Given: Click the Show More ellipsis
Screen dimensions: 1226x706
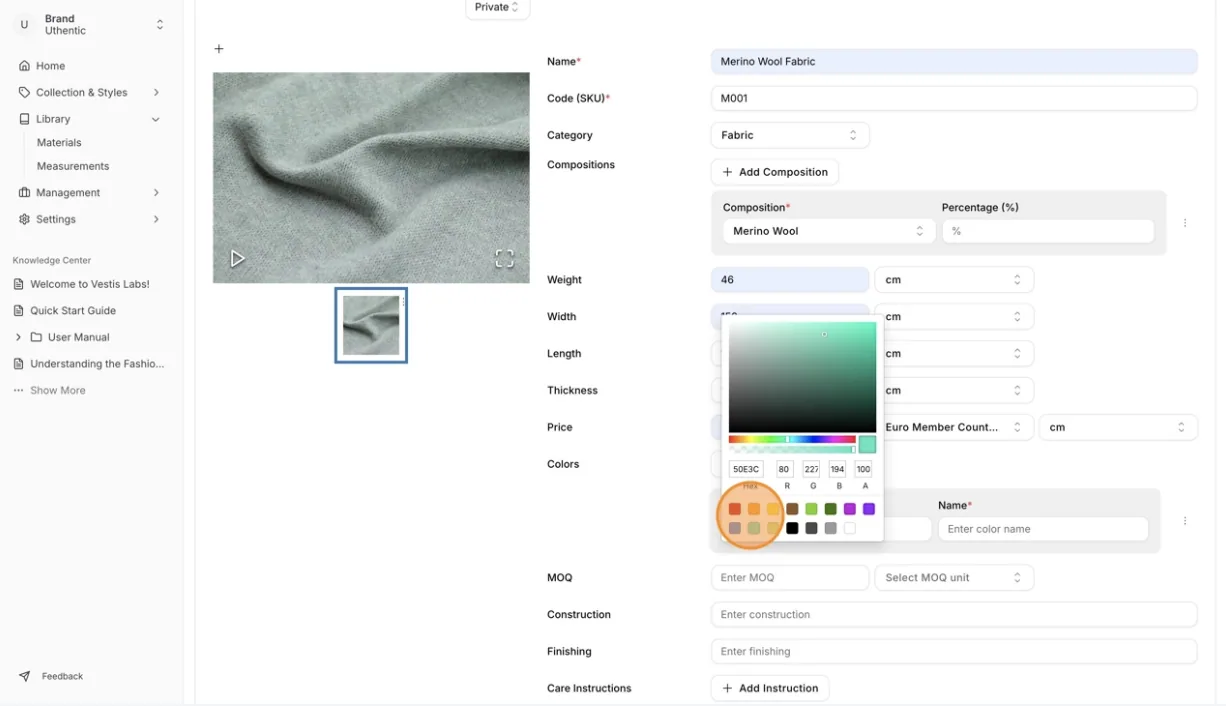Looking at the screenshot, I should 18,390.
